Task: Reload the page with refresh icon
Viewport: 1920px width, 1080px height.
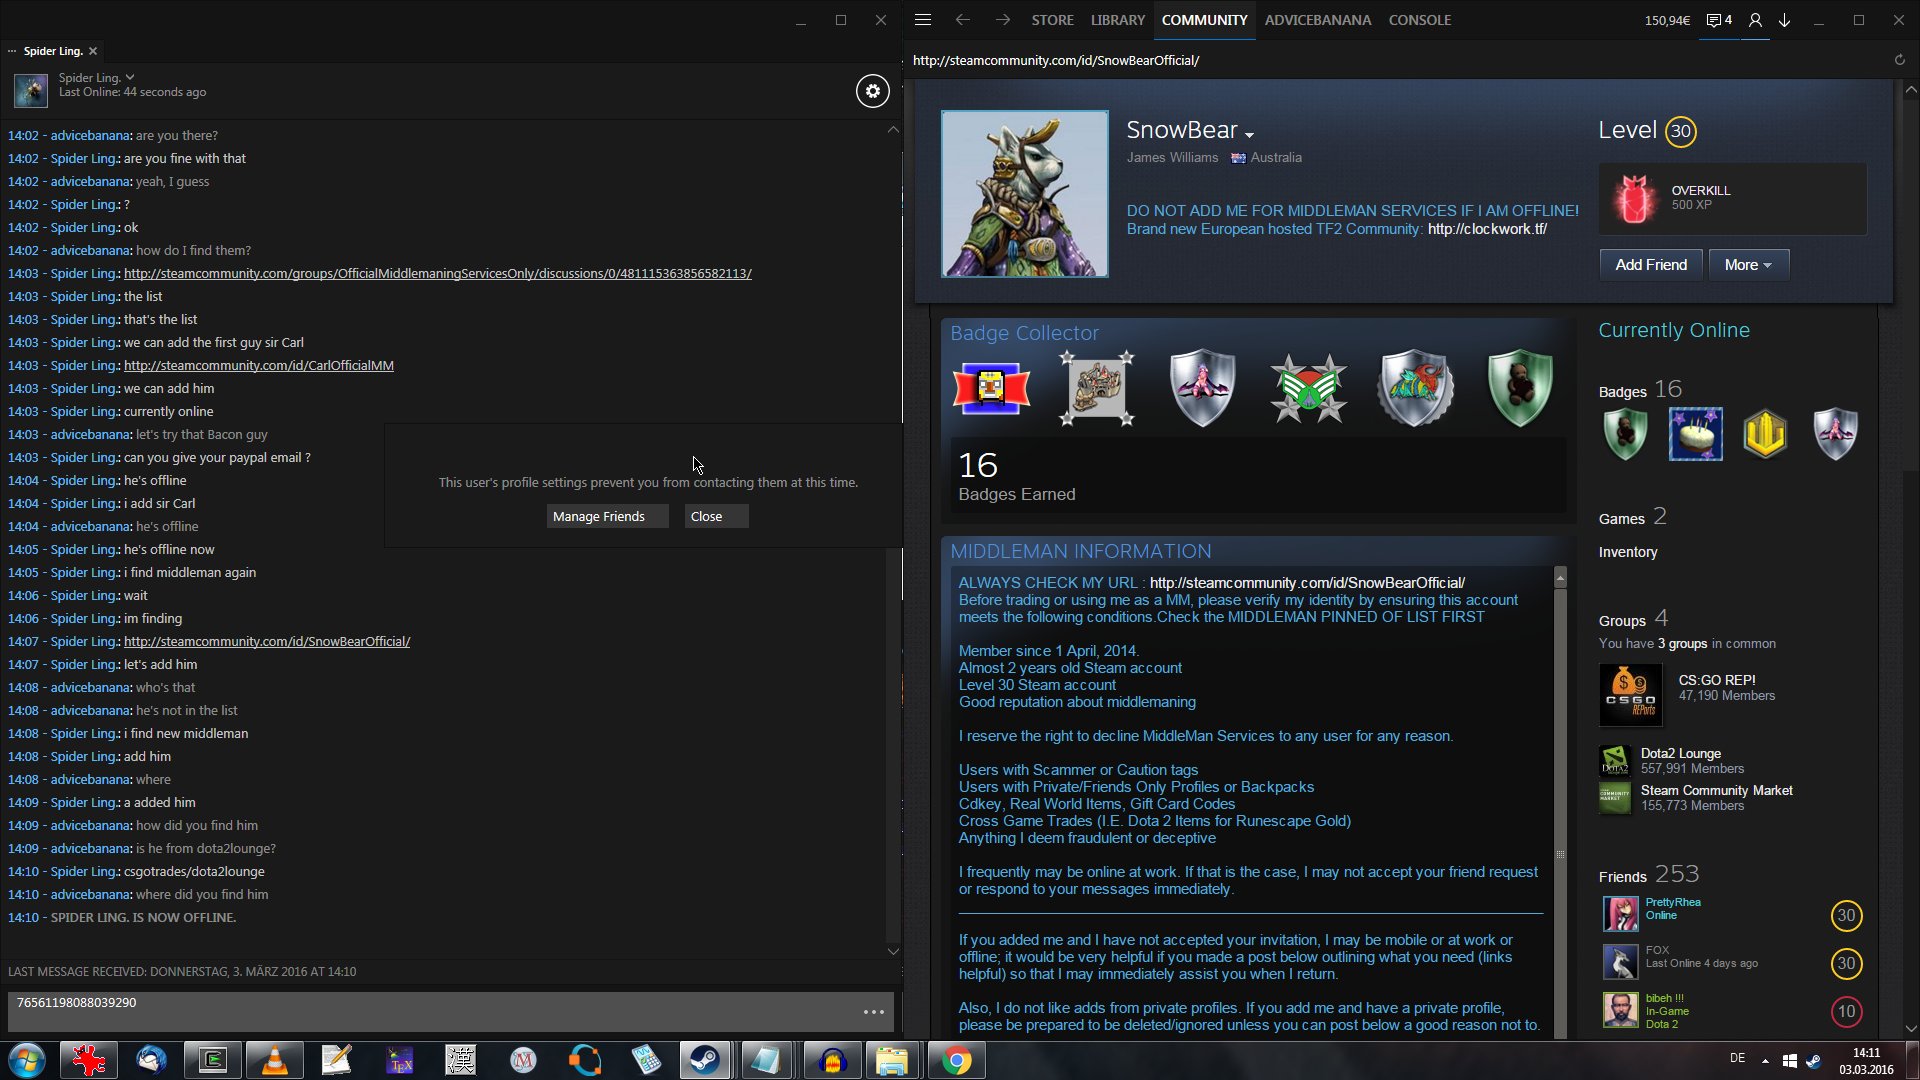Action: (1899, 60)
